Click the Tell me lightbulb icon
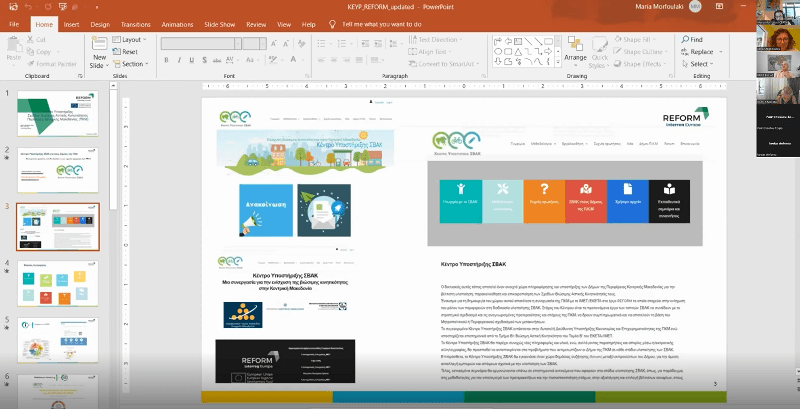The height and width of the screenshot is (409, 800). 333,22
